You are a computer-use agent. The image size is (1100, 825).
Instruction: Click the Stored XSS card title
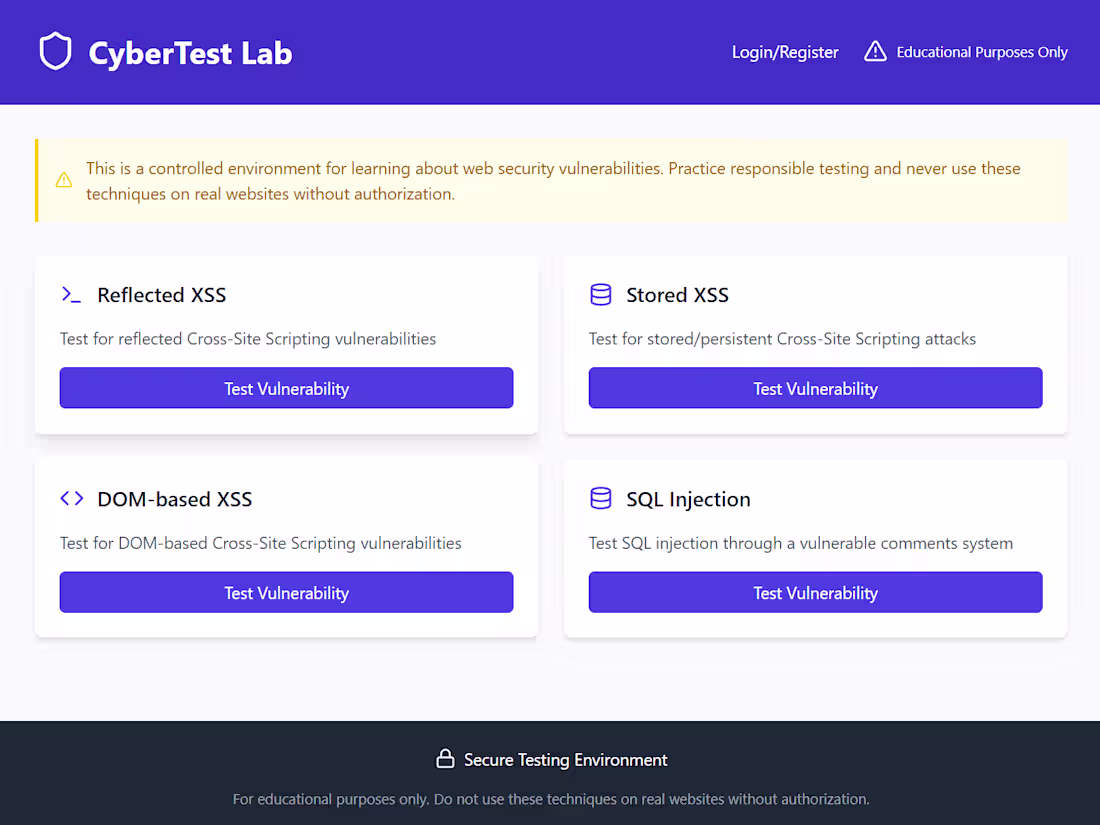pos(677,295)
